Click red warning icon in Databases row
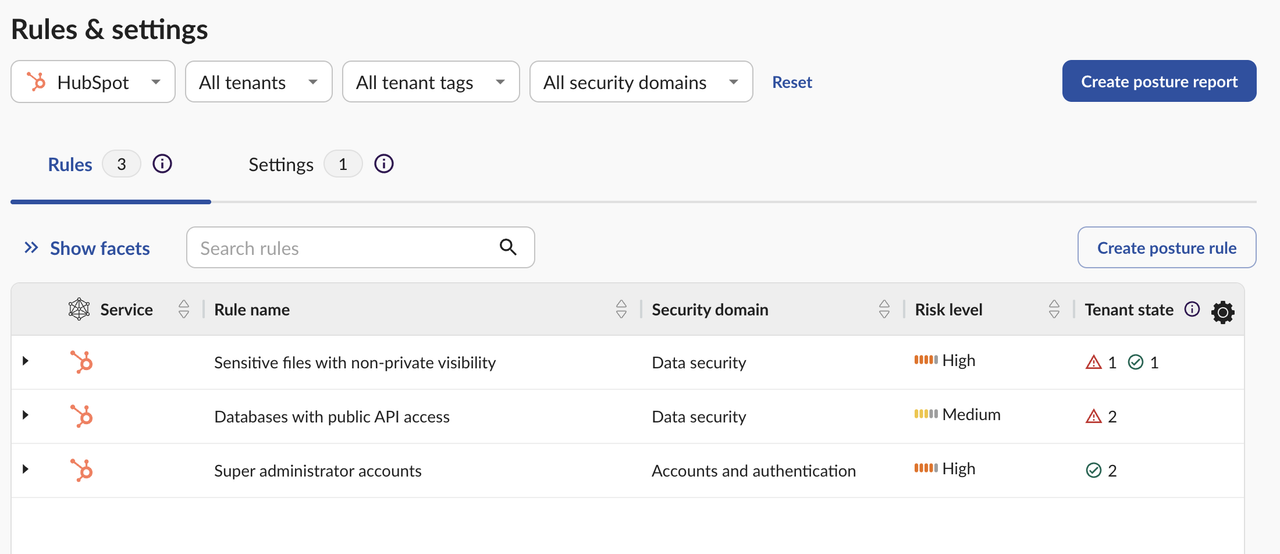This screenshot has width=1280, height=554. [x=1094, y=417]
